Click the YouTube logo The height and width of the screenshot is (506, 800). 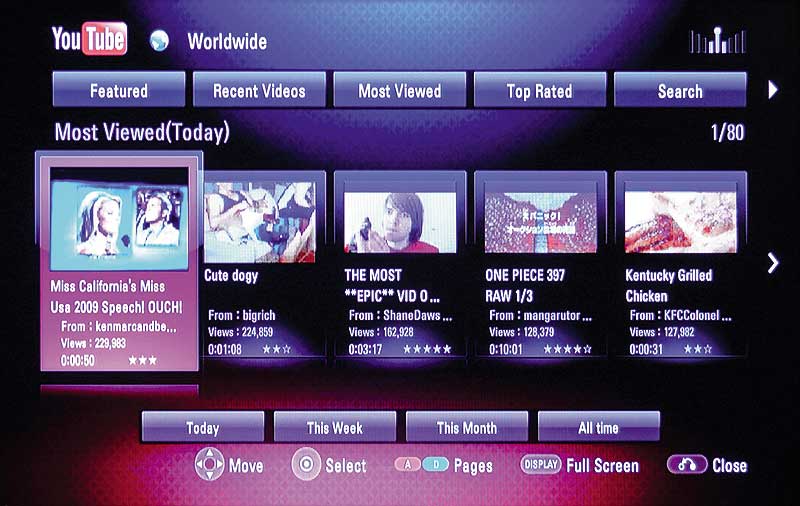pos(89,39)
